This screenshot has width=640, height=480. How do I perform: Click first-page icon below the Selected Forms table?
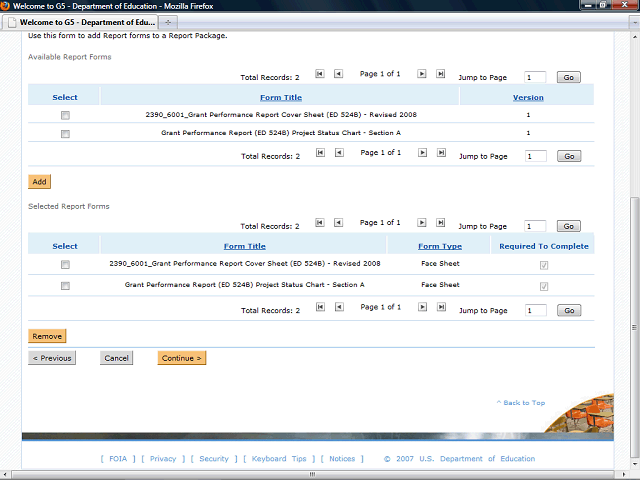320,307
